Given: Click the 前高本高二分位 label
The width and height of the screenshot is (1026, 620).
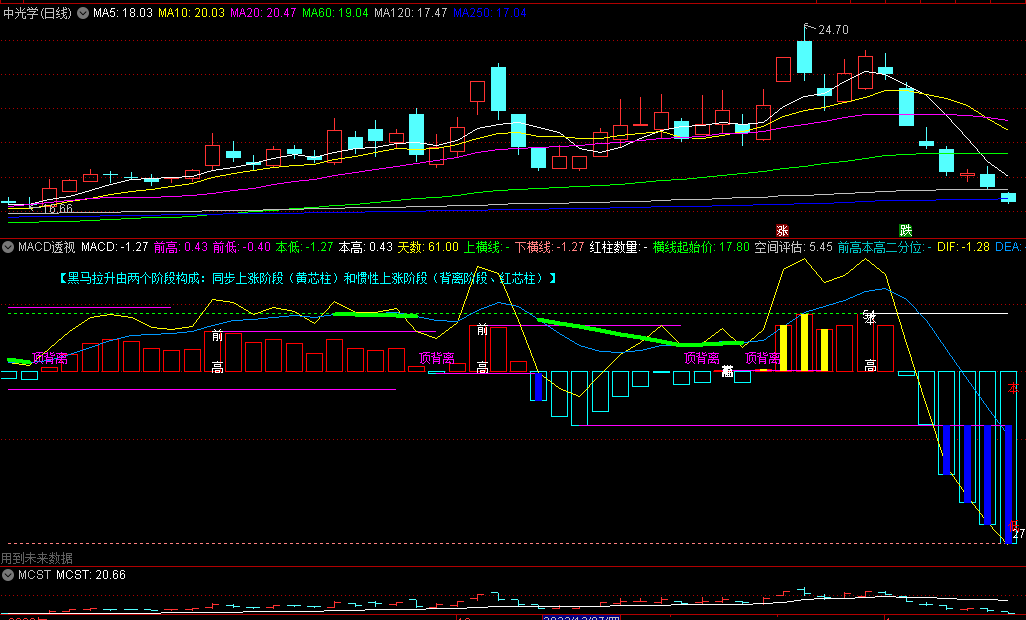Looking at the screenshot, I should 885,247.
